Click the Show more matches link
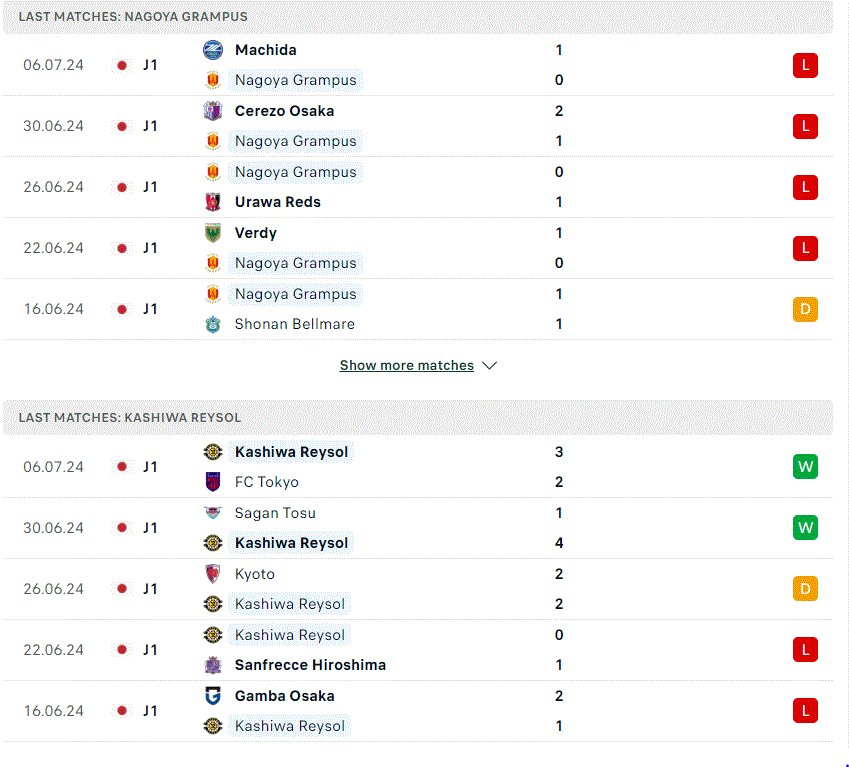 click(406, 366)
